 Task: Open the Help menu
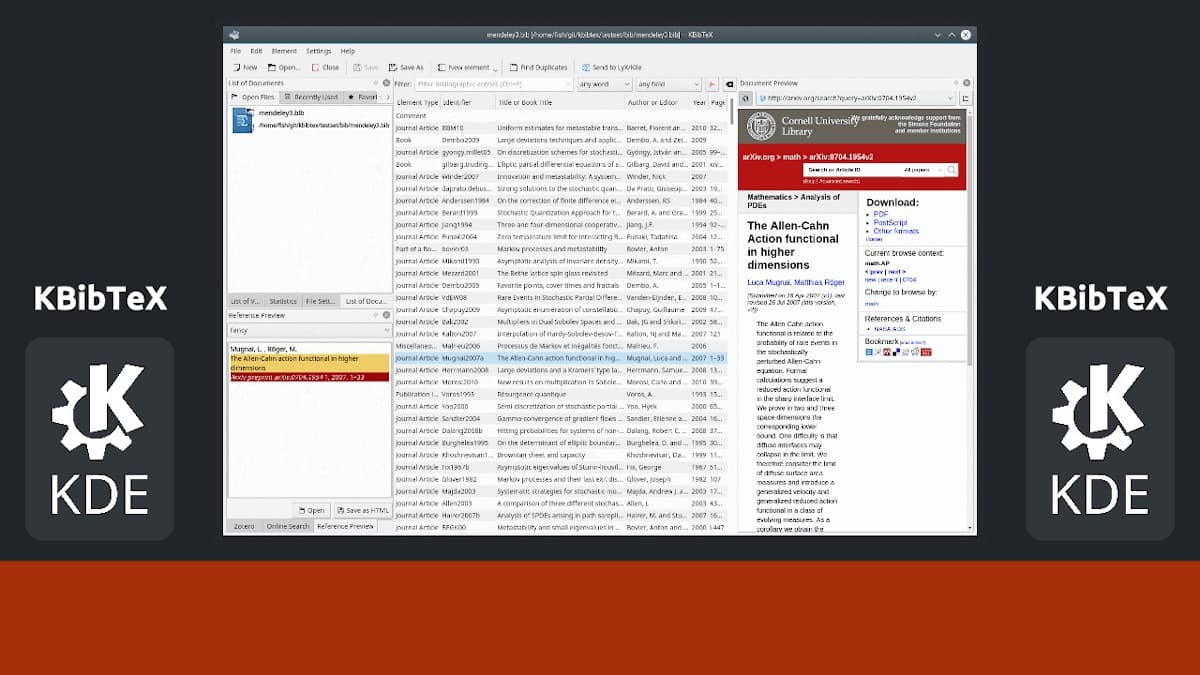[347, 51]
